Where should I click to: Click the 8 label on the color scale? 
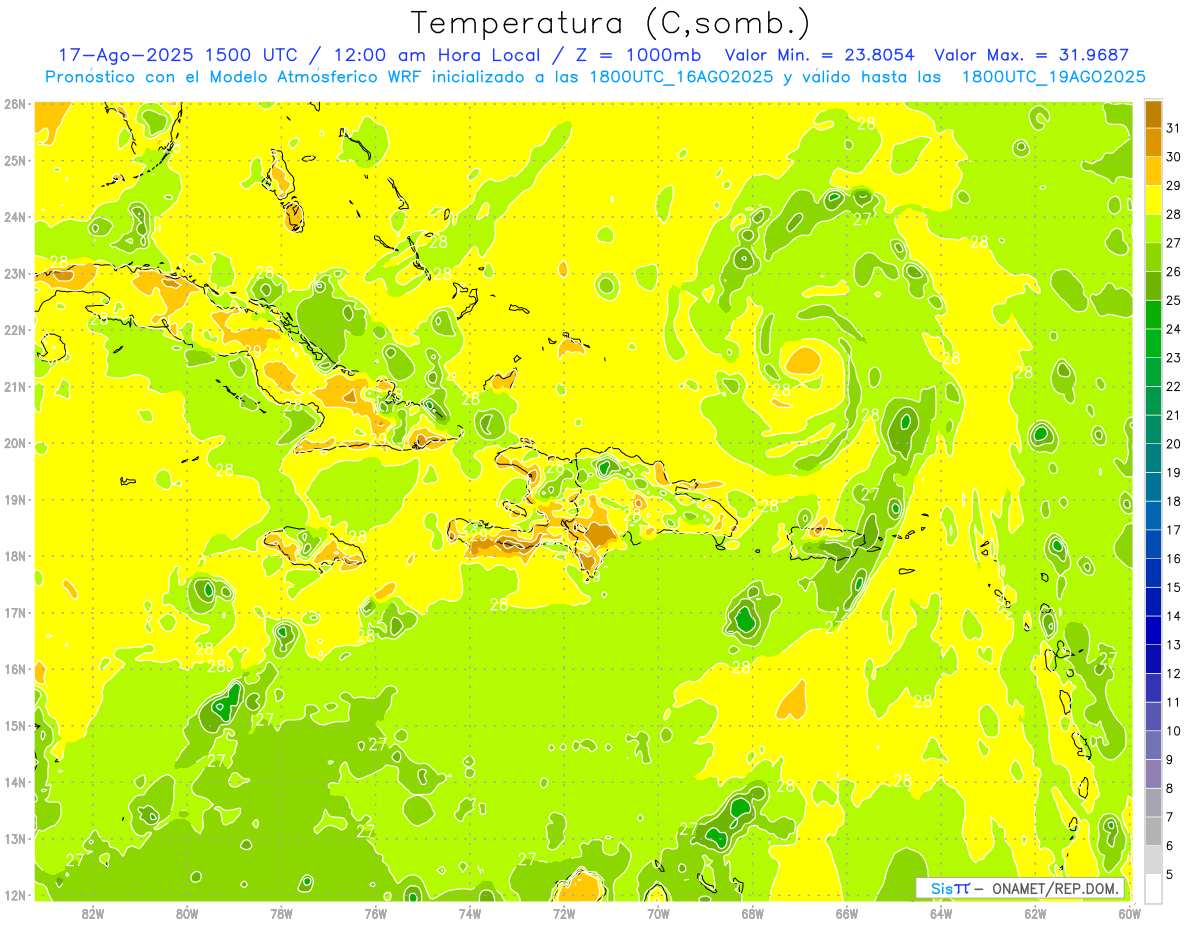(1169, 788)
